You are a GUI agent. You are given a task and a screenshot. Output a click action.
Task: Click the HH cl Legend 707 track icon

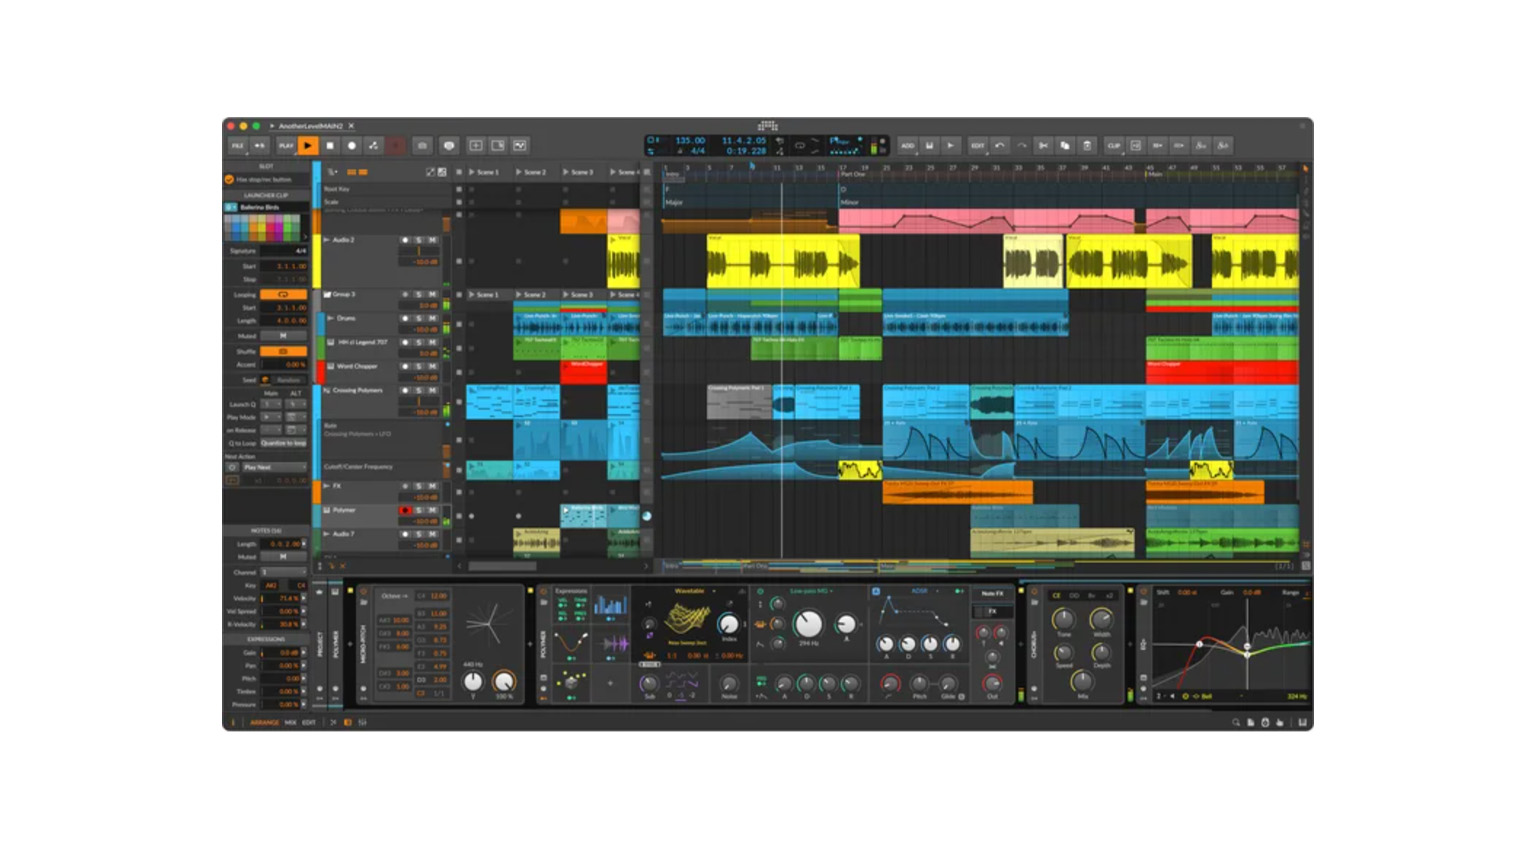[x=331, y=342]
